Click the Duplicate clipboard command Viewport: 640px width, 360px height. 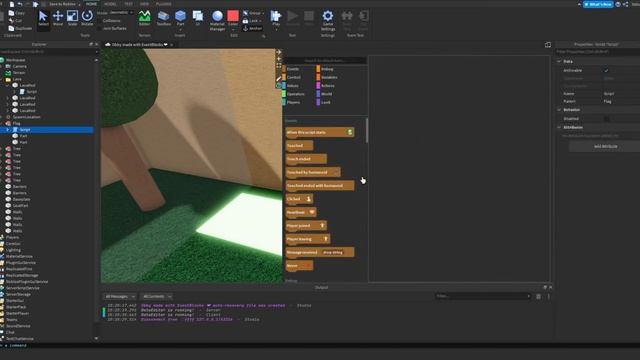(20, 28)
